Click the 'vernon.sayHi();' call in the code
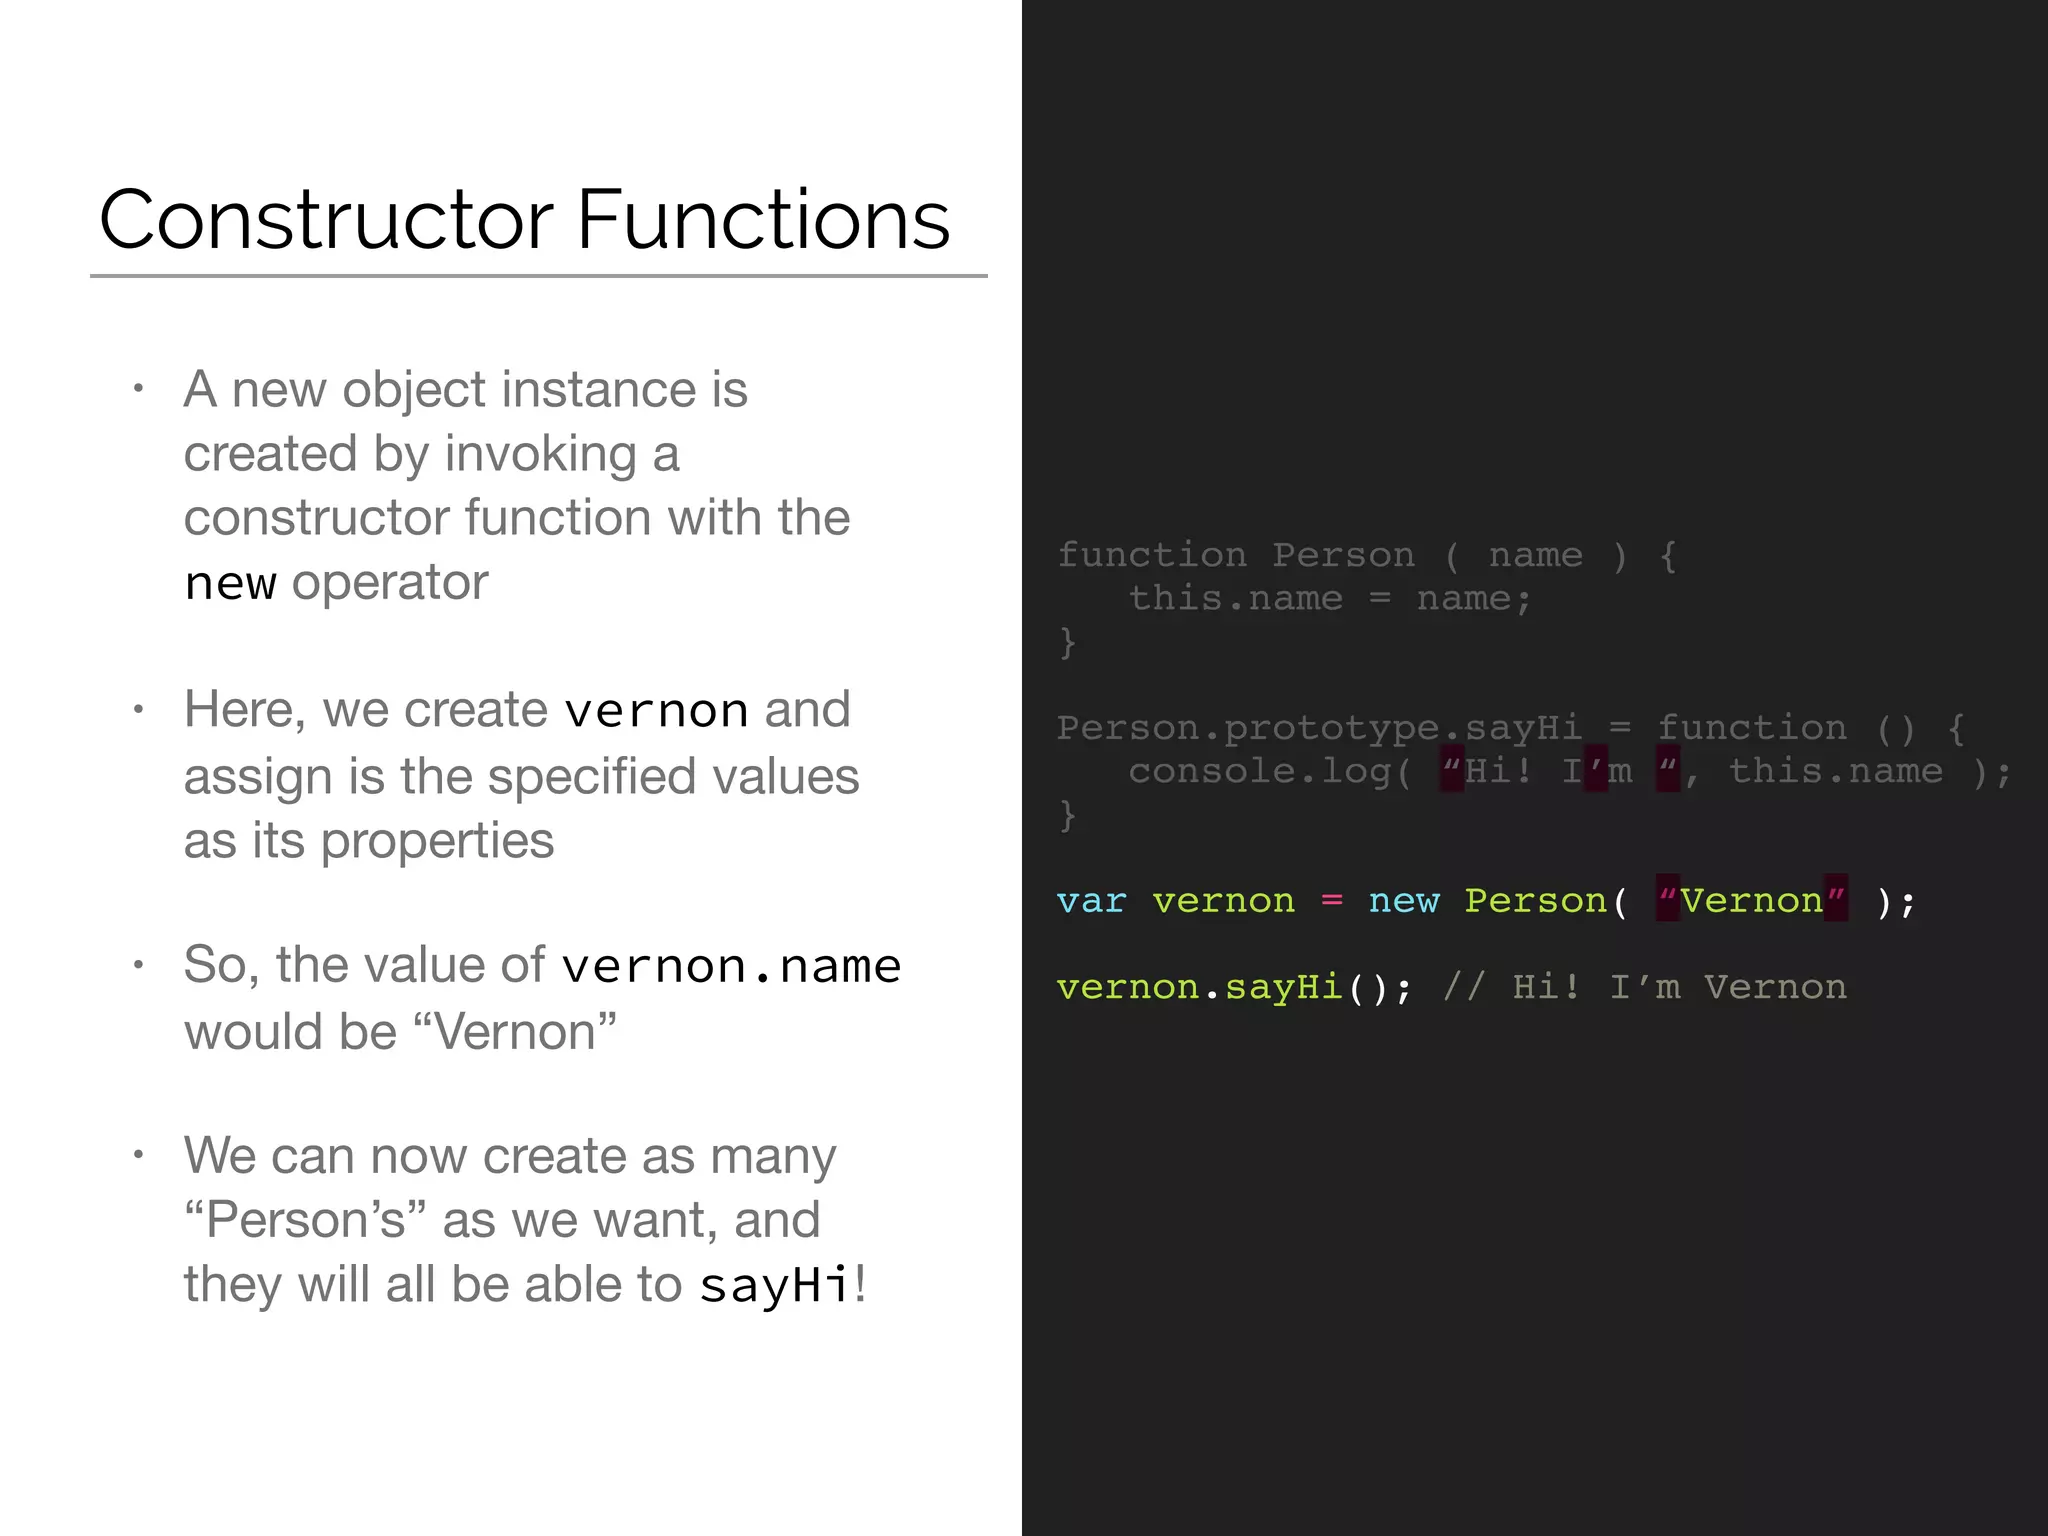Screen dimensions: 2048x1536 pos(1235,988)
